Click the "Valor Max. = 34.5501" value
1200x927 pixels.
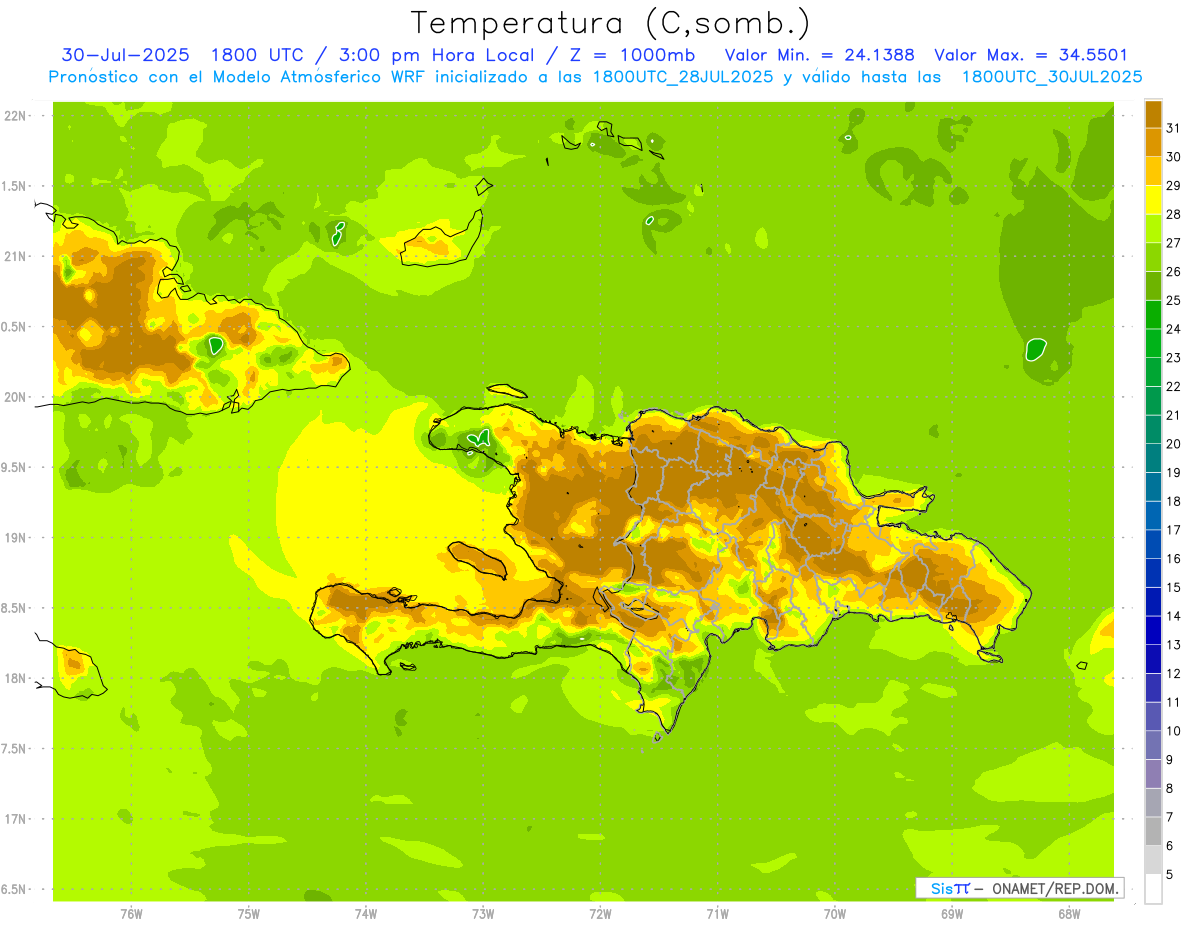(1031, 54)
